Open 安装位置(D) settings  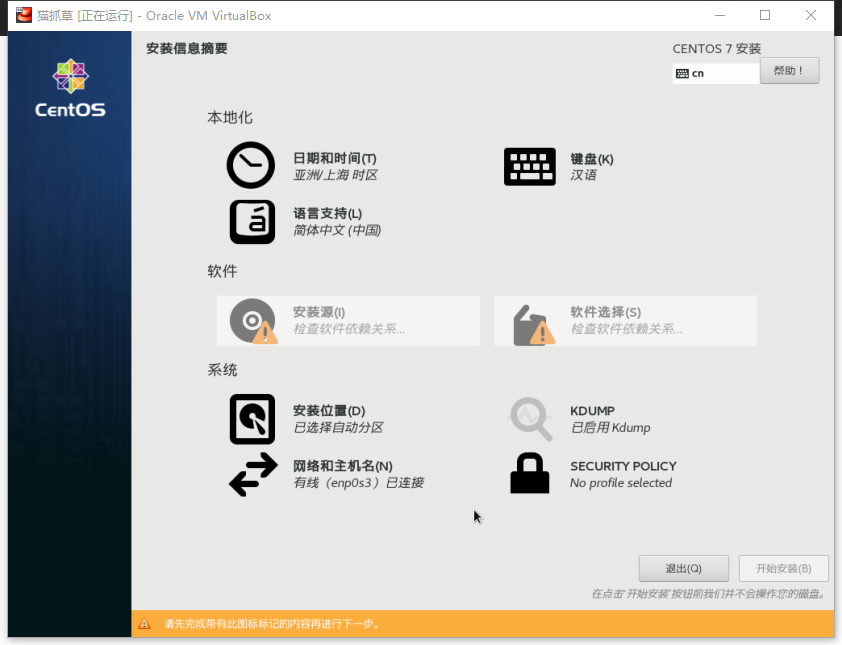tap(329, 411)
